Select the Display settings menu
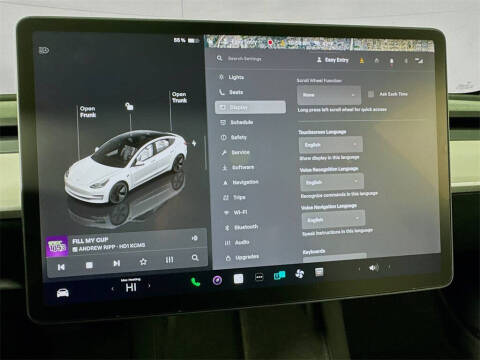480x360 pixels. coord(250,107)
